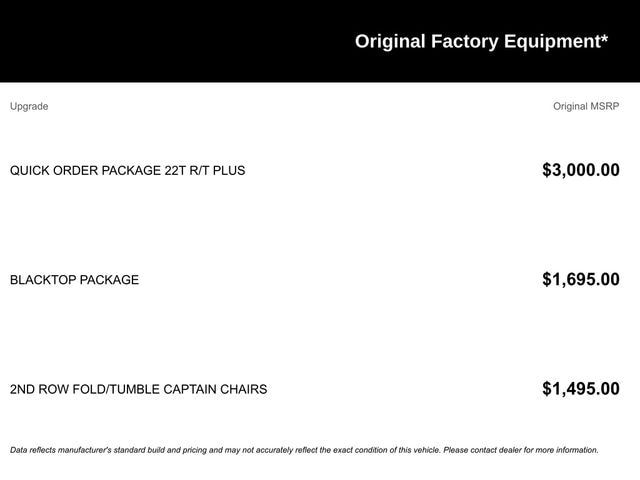Click the word BLACKTOP in second row

(x=45, y=280)
